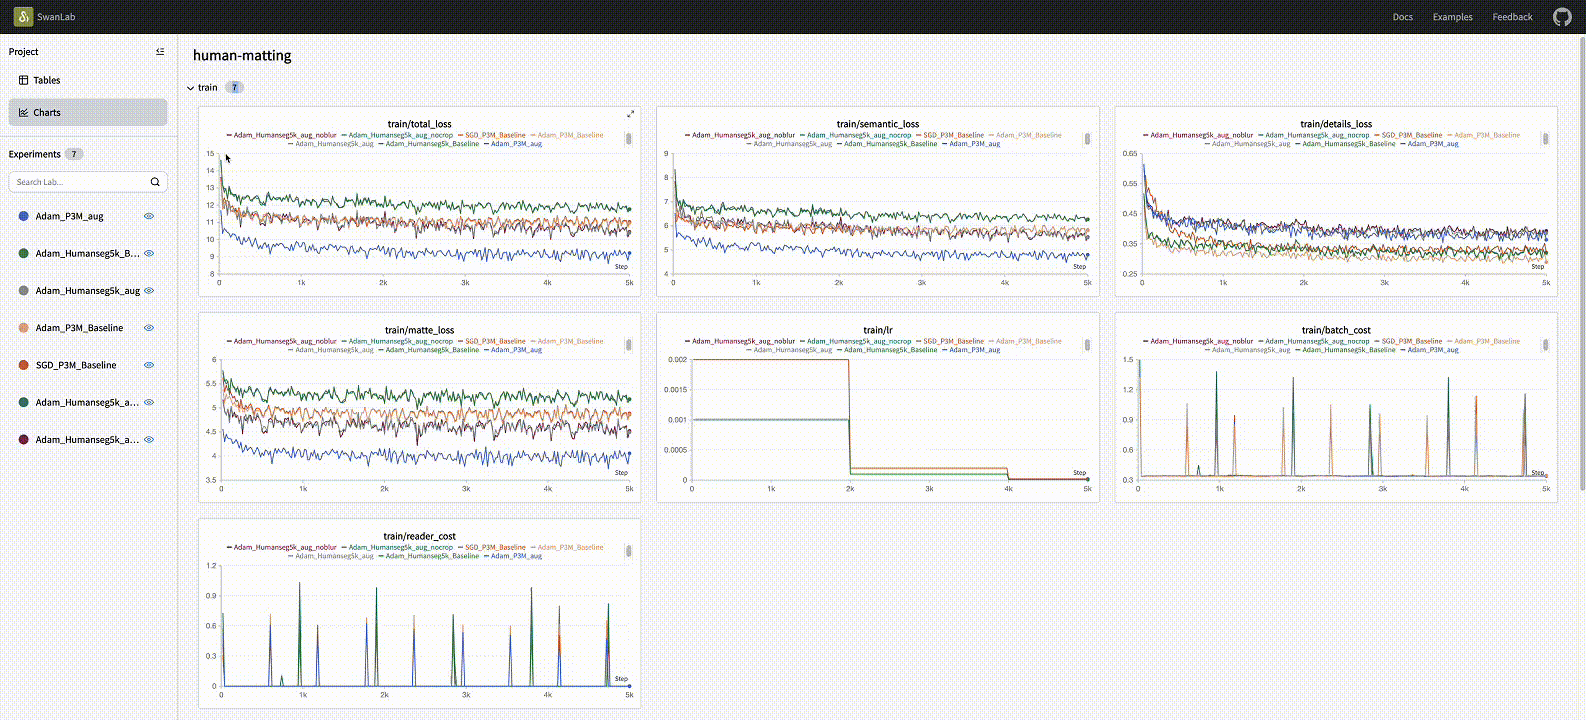Viewport: 1586px width, 720px height.
Task: Toggle eye of dark-red Adam_Humanseg5k_a… experiment
Action: (x=149, y=440)
